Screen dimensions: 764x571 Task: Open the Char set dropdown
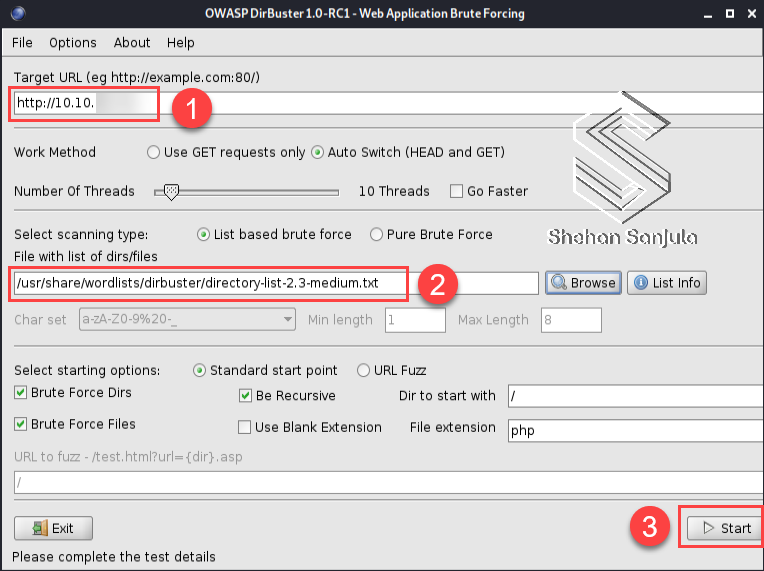[187, 320]
